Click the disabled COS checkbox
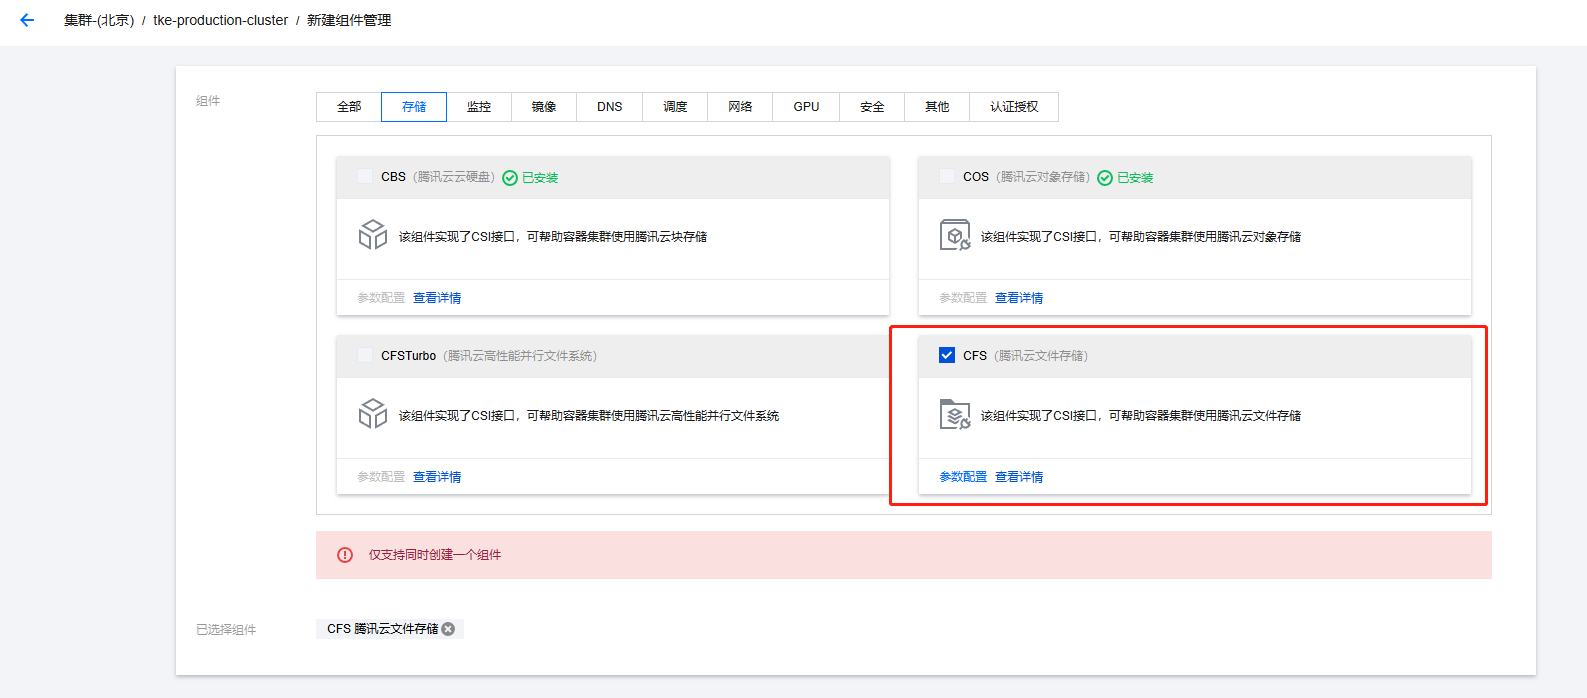 point(947,176)
